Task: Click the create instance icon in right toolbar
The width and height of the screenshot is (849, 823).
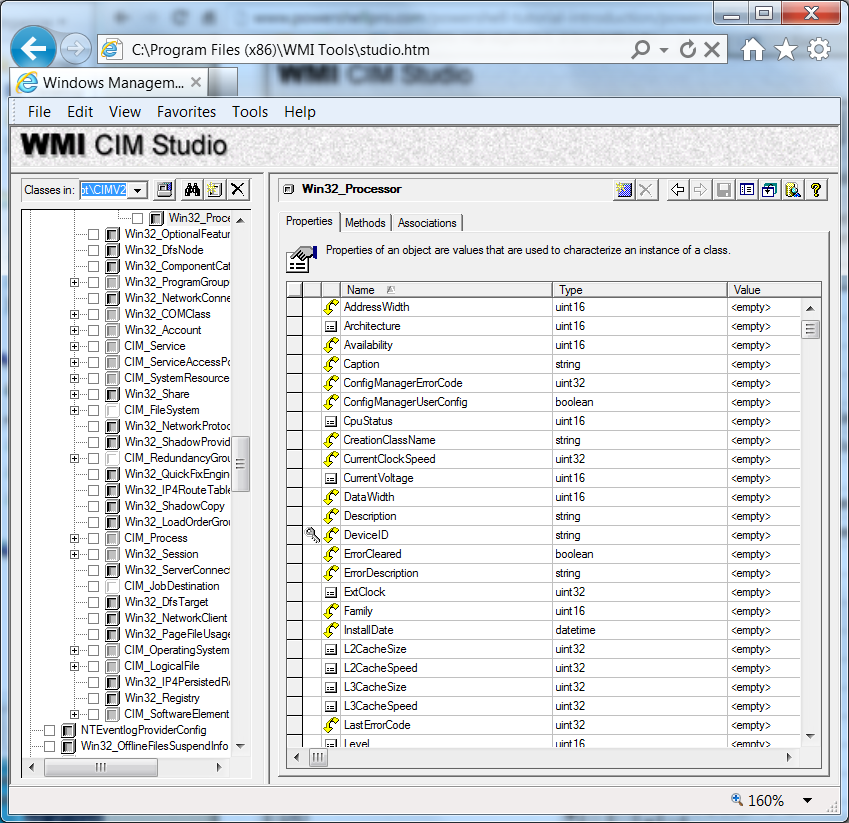Action: pyautogui.click(x=624, y=190)
